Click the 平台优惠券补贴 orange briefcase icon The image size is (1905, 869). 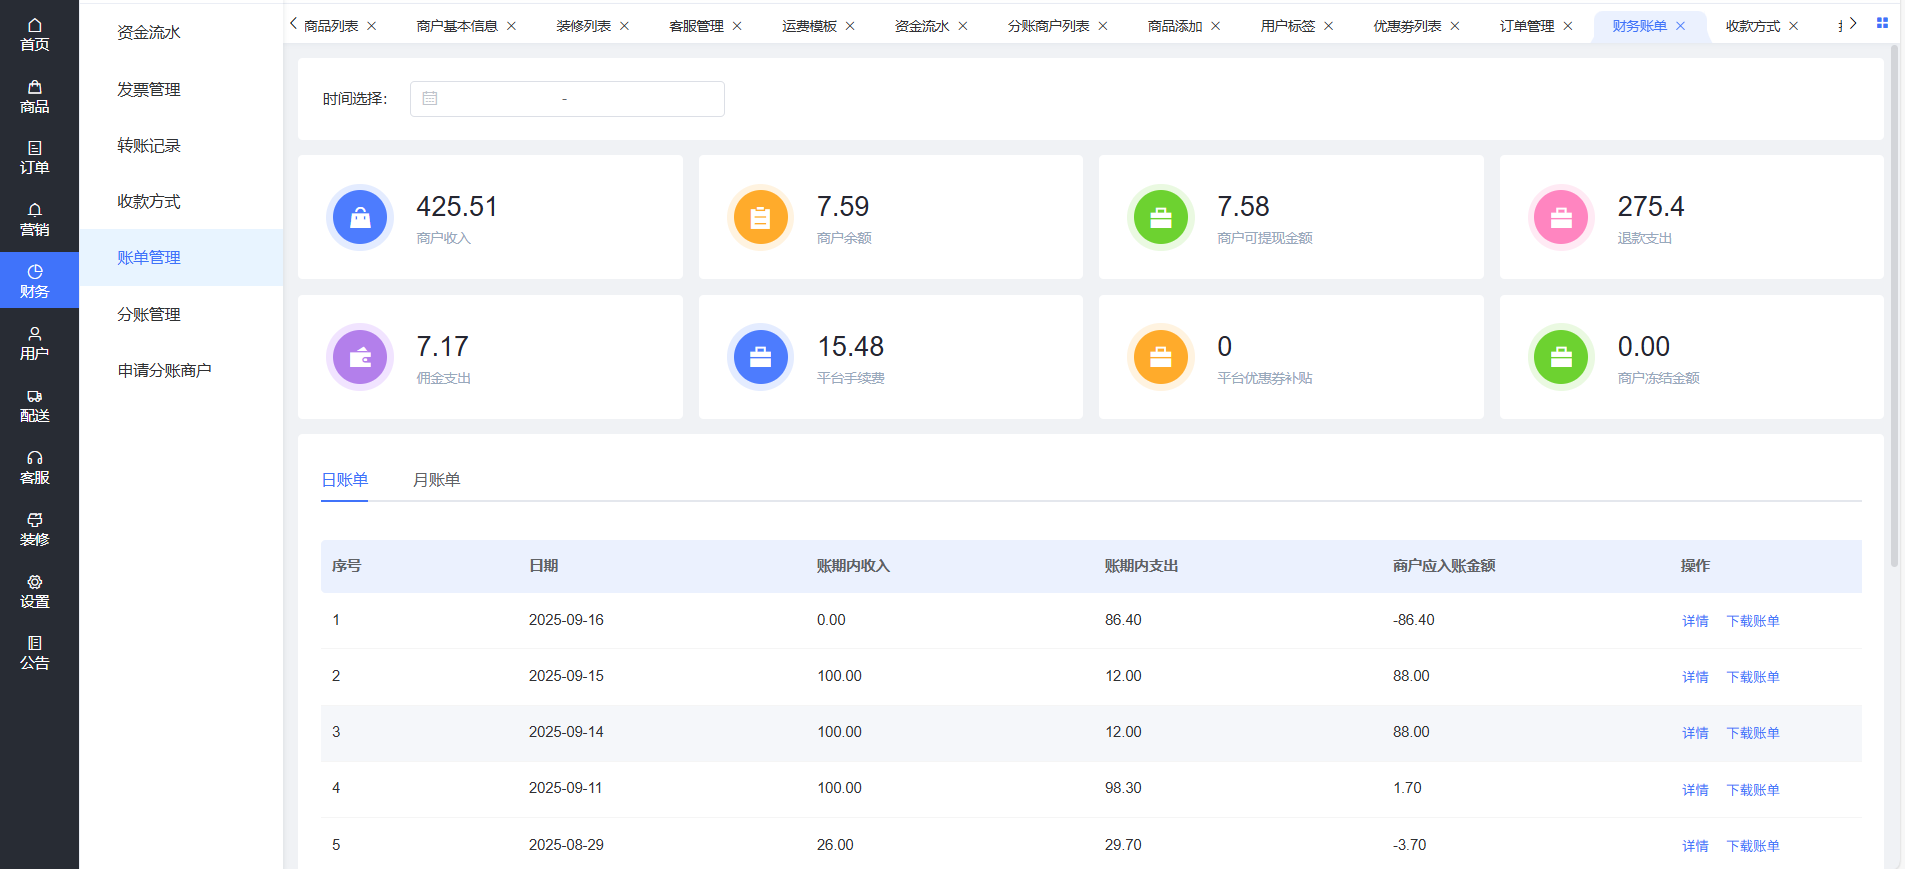click(x=1161, y=357)
